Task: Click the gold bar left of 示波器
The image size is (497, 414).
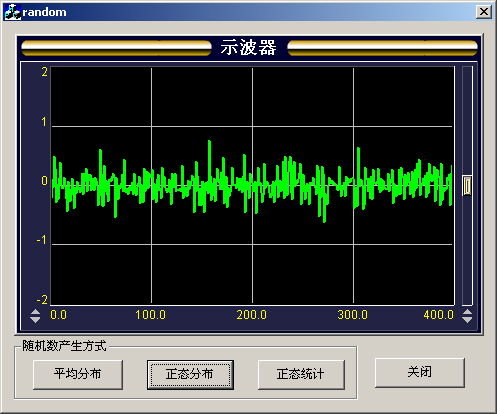Action: tap(116, 48)
